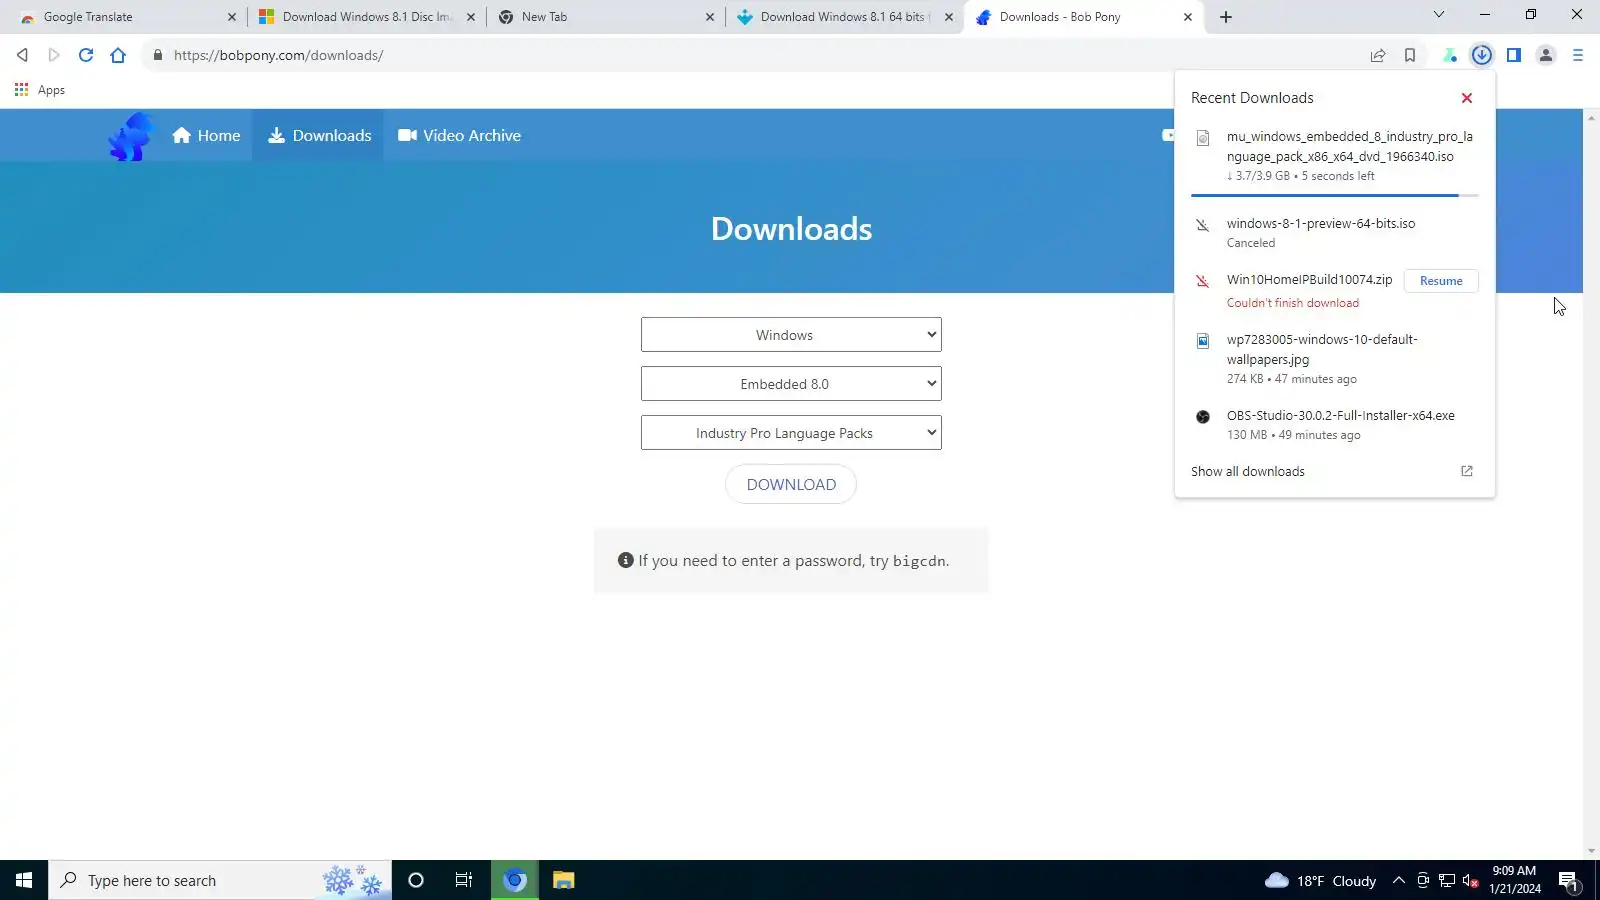Open the browser profile avatar

pos(1546,55)
